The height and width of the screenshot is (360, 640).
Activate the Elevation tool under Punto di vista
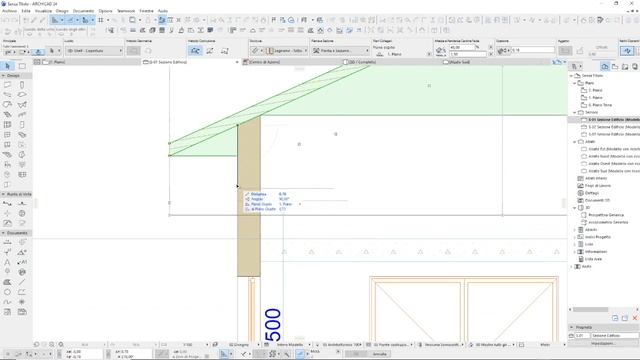pos(22,203)
